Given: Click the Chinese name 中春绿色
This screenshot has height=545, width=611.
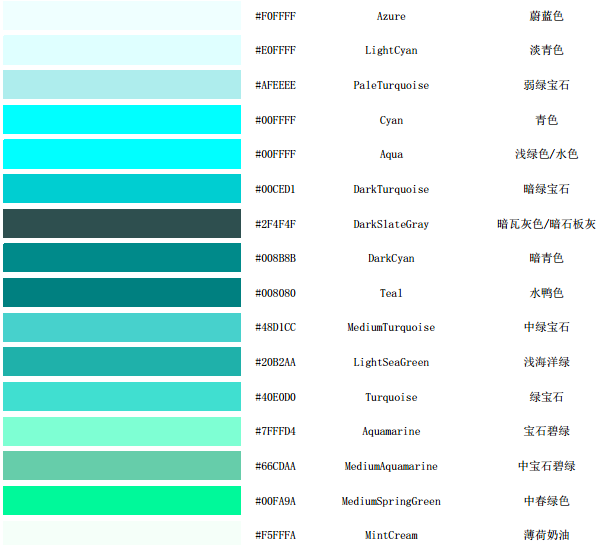Looking at the screenshot, I should [x=546, y=501].
